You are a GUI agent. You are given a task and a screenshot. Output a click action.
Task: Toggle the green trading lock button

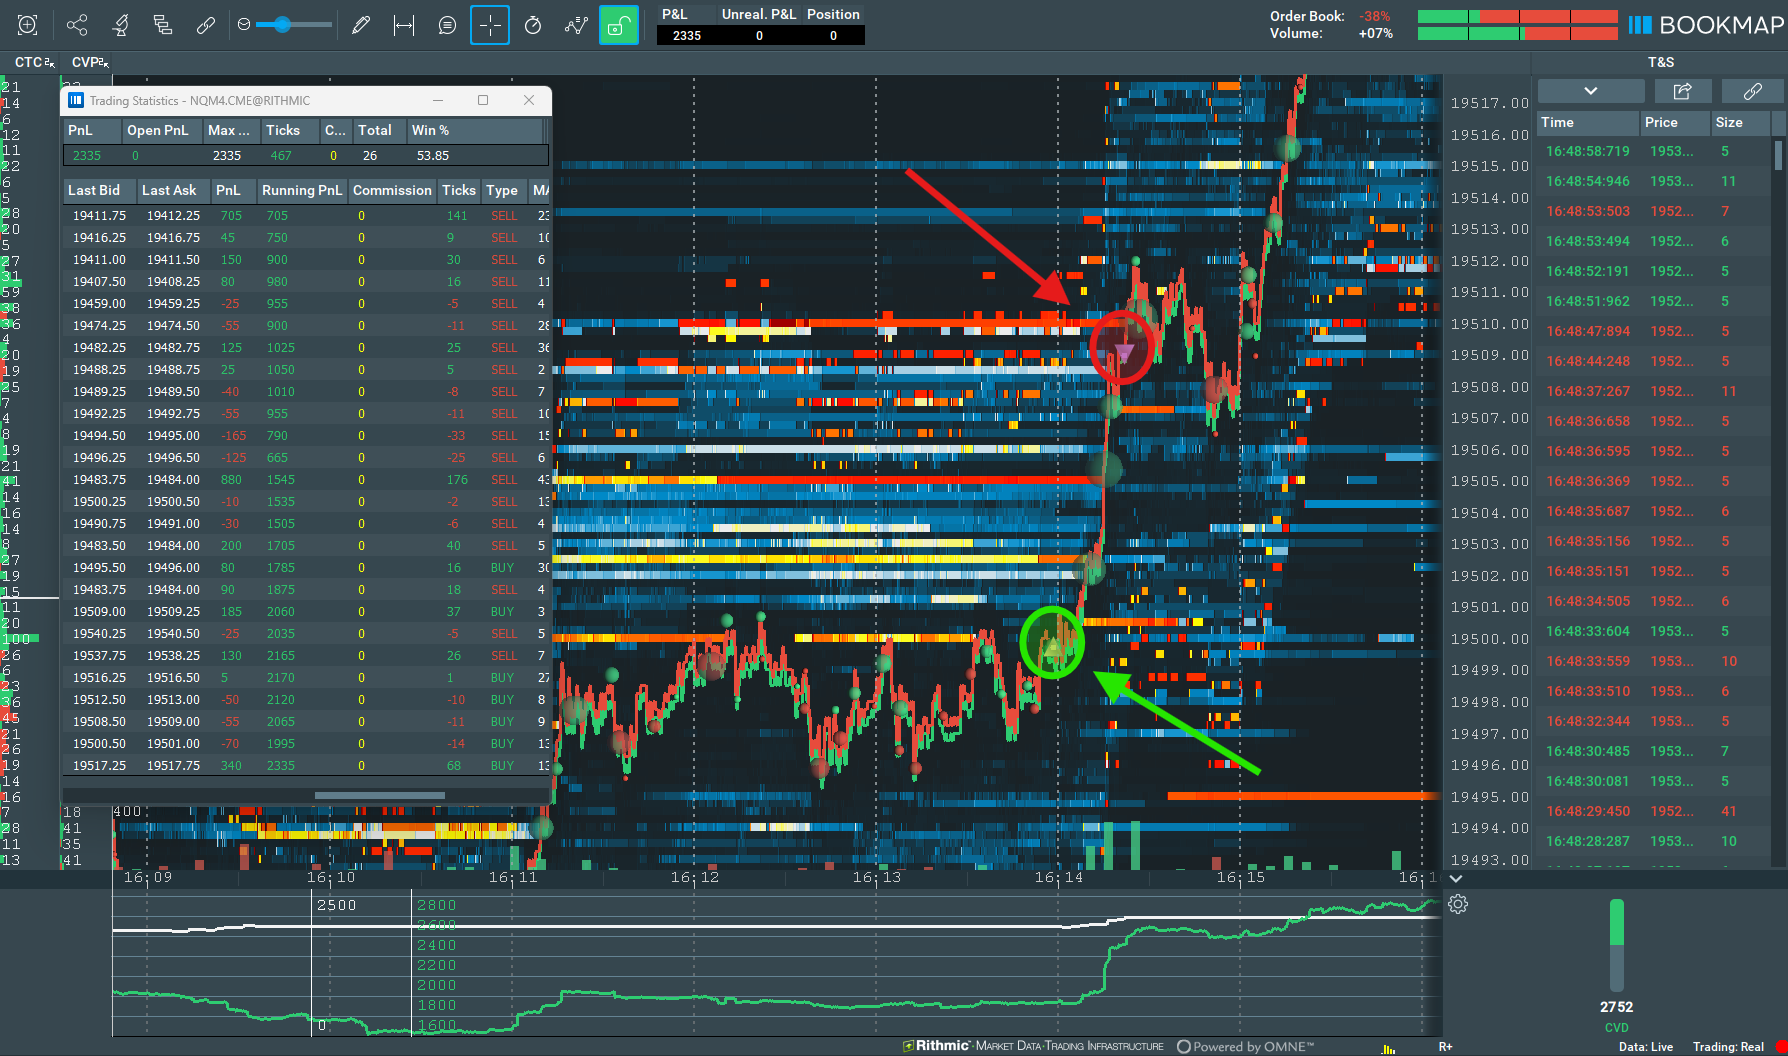(x=619, y=25)
